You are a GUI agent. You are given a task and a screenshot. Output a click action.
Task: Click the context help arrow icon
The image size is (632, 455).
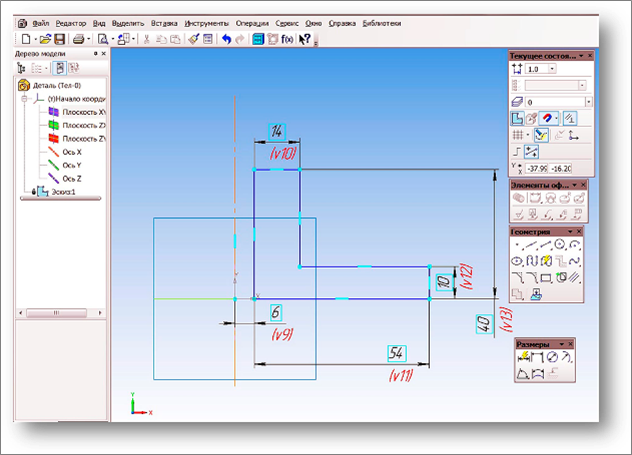click(304, 39)
